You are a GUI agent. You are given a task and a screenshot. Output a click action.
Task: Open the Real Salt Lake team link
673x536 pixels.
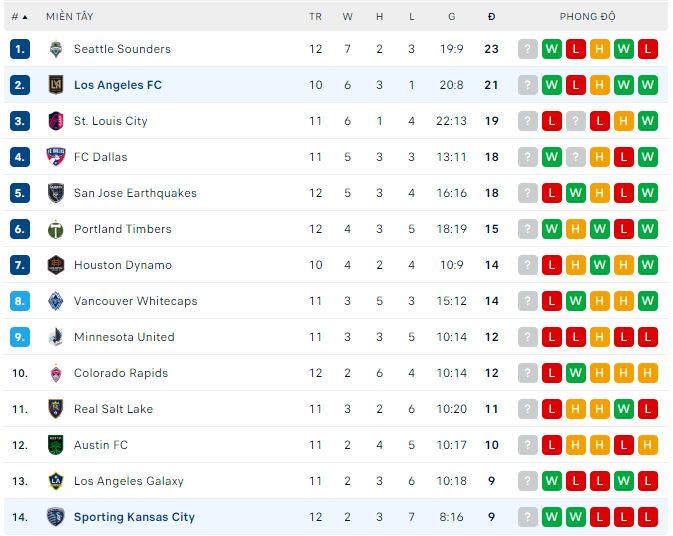(x=113, y=409)
